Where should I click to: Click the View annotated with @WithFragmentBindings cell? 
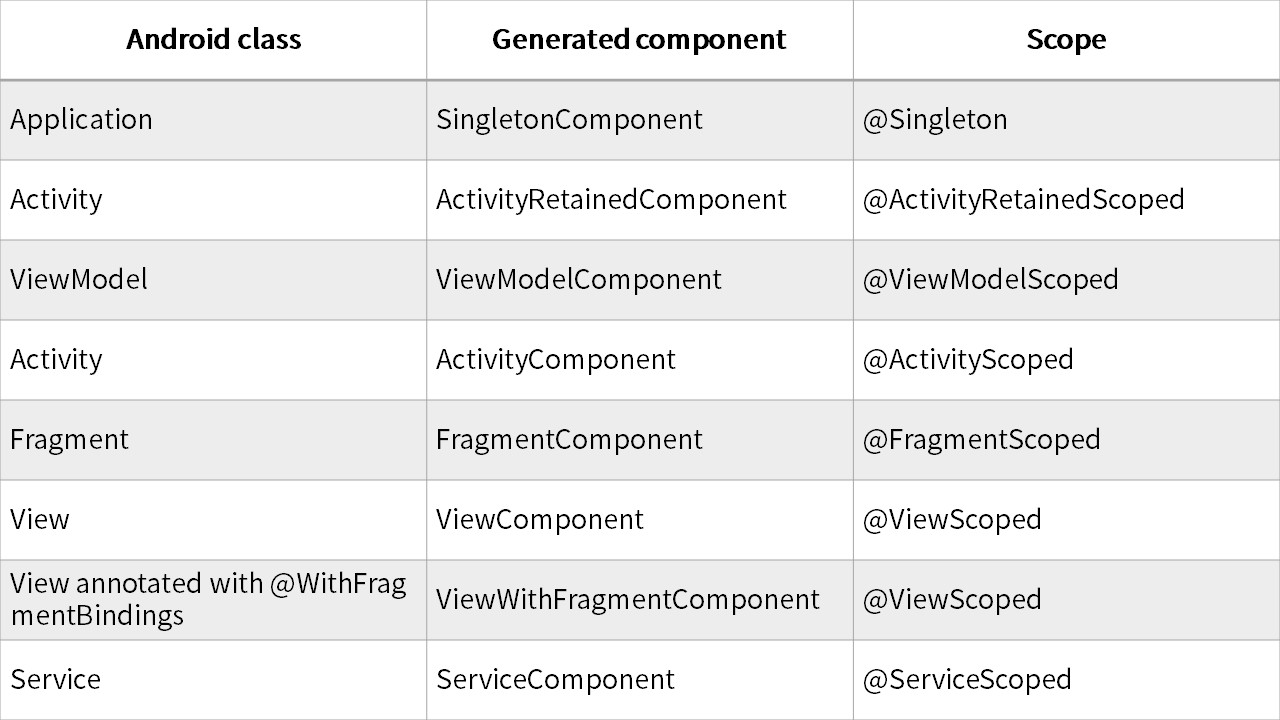(208, 599)
